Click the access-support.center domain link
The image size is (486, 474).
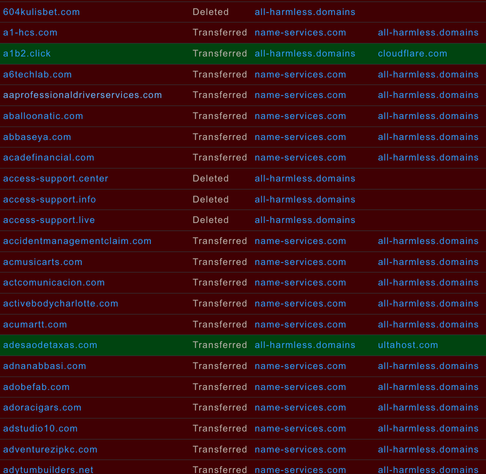coord(55,179)
